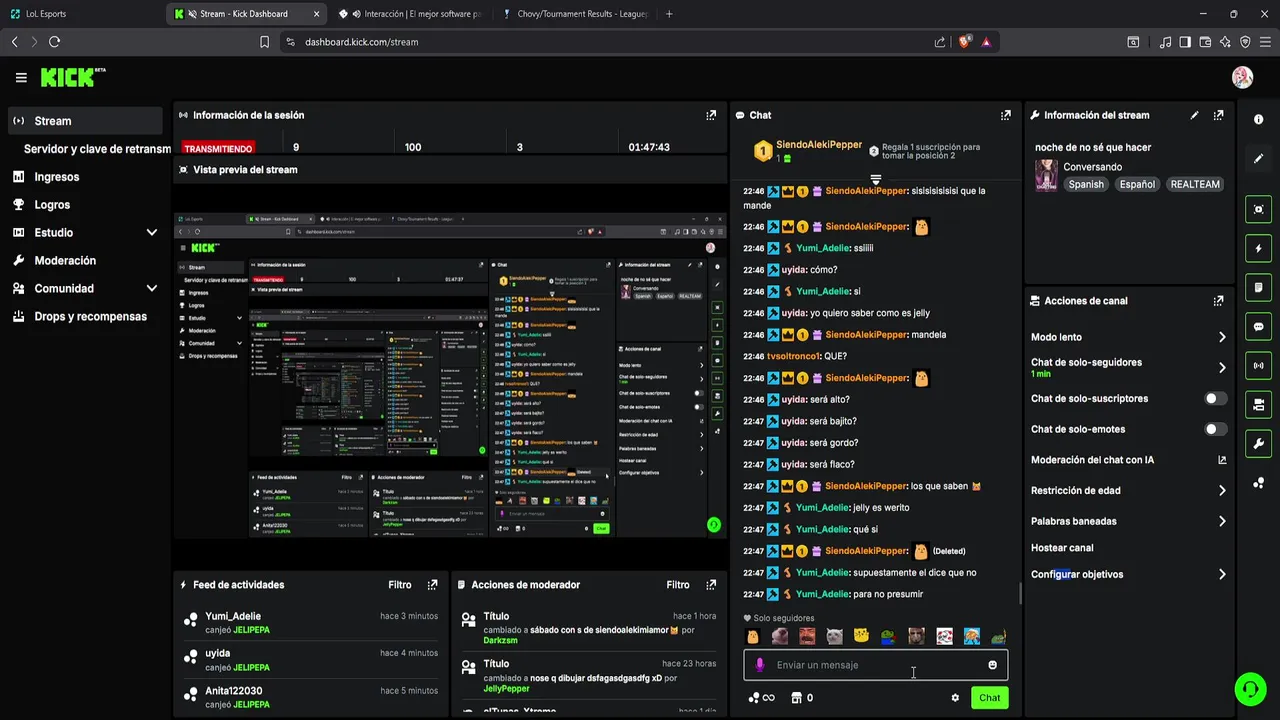Switch to Chovy/Tournament Results browser tab
Viewport: 1280px width, 720px height.
576,14
